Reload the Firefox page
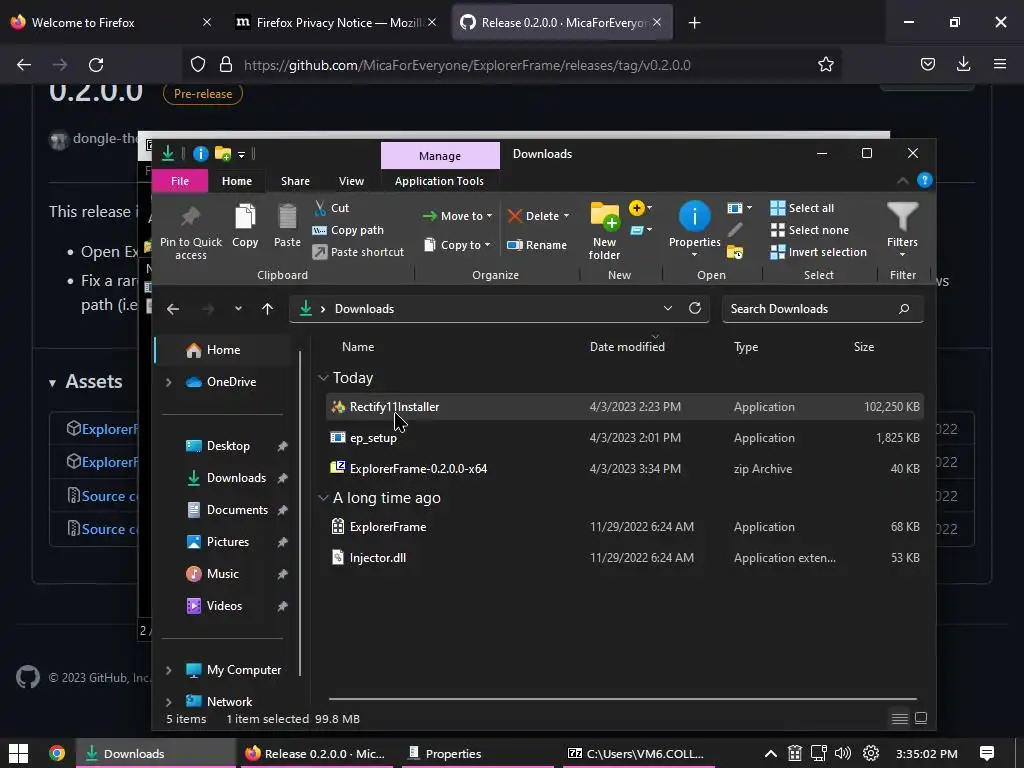This screenshot has width=1024, height=768. pyautogui.click(x=96, y=65)
